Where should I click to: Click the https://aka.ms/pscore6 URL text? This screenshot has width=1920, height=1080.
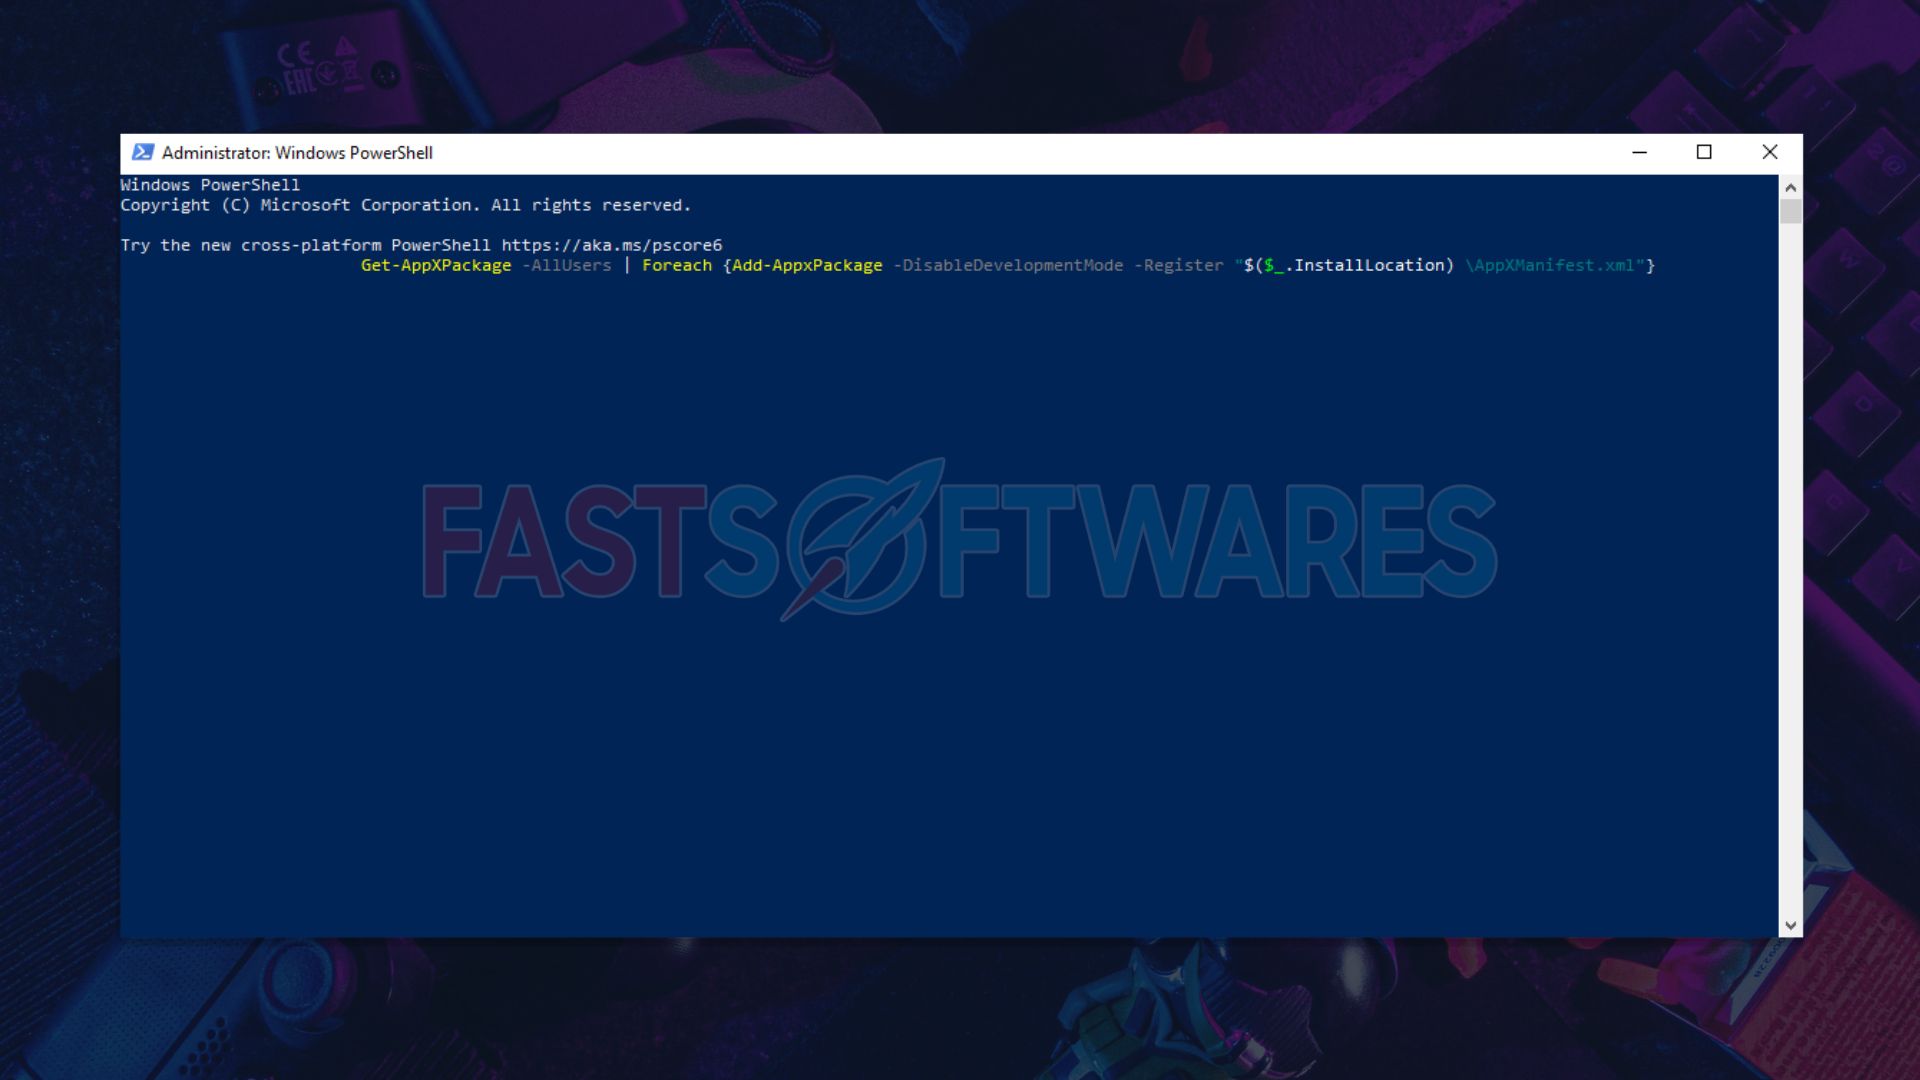tap(612, 245)
